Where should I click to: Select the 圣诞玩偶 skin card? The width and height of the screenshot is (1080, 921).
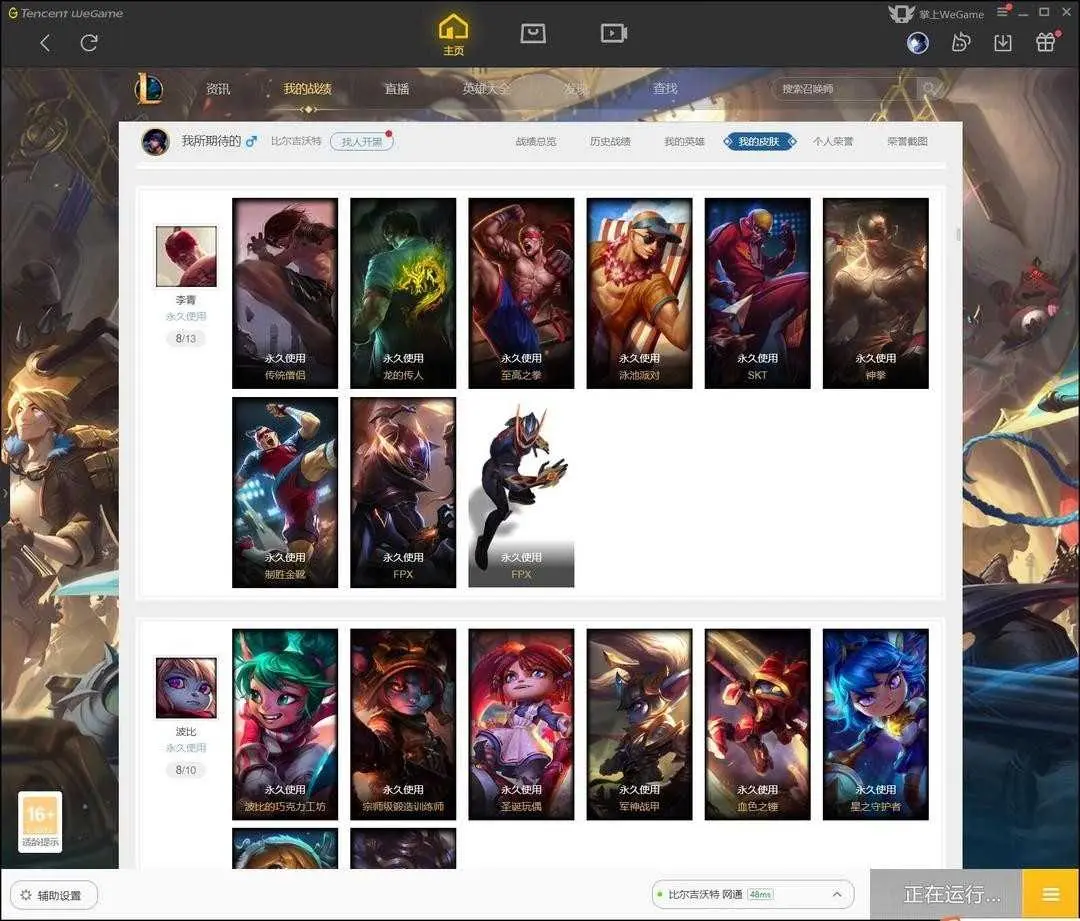point(521,725)
